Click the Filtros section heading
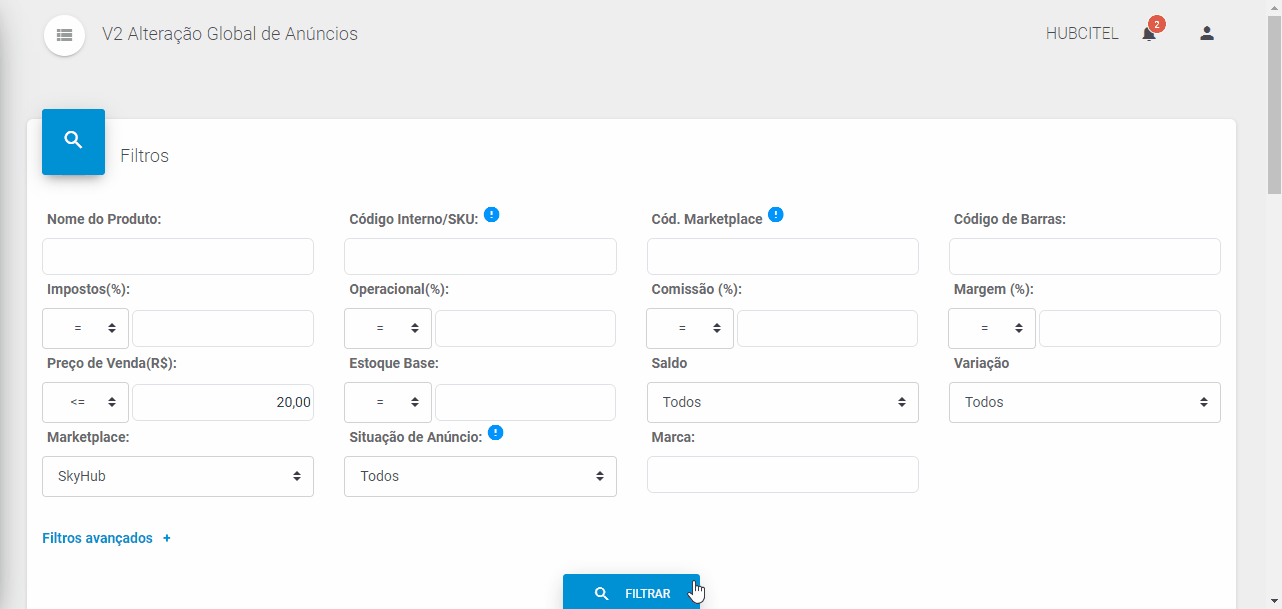The height and width of the screenshot is (609, 1282). [x=145, y=156]
